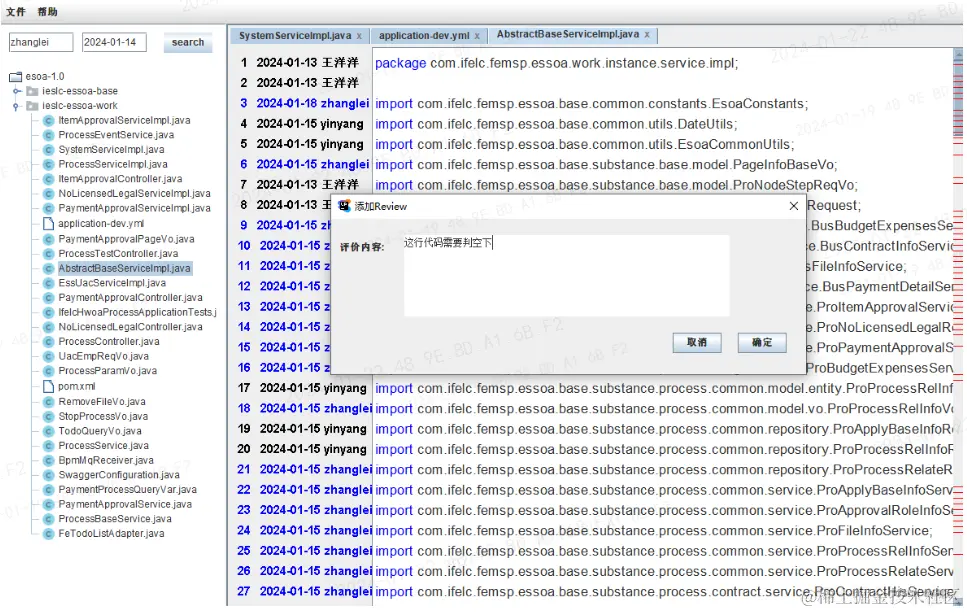Viewport: 967px width, 613px height.
Task: Select TodoQueryVo.java in the tree
Action: (x=100, y=432)
